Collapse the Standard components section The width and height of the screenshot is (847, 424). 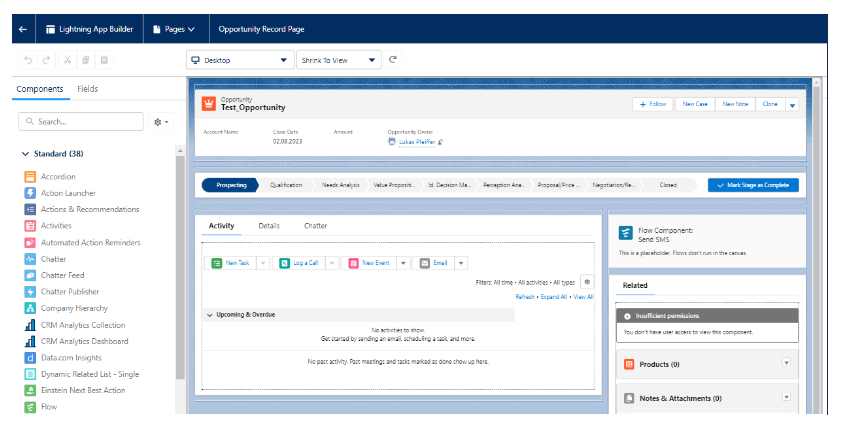(25, 154)
